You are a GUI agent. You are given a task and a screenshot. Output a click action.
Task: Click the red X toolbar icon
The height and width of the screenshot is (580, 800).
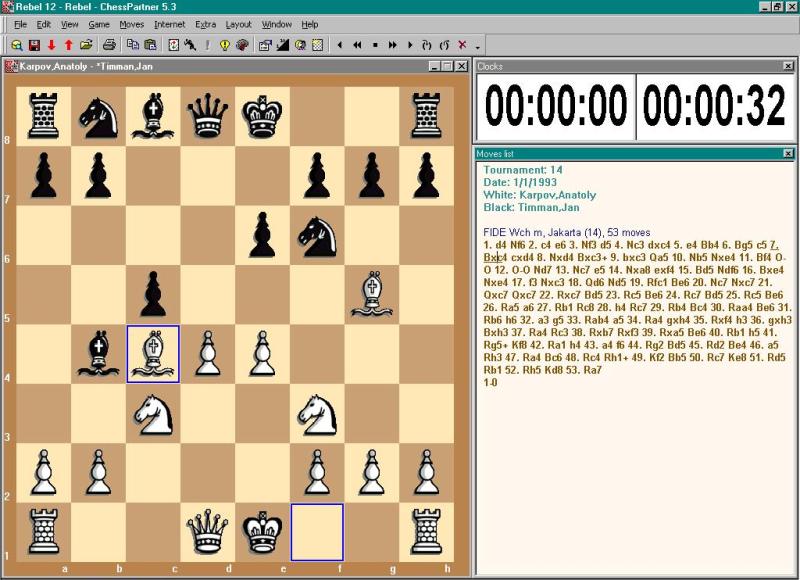click(x=461, y=45)
